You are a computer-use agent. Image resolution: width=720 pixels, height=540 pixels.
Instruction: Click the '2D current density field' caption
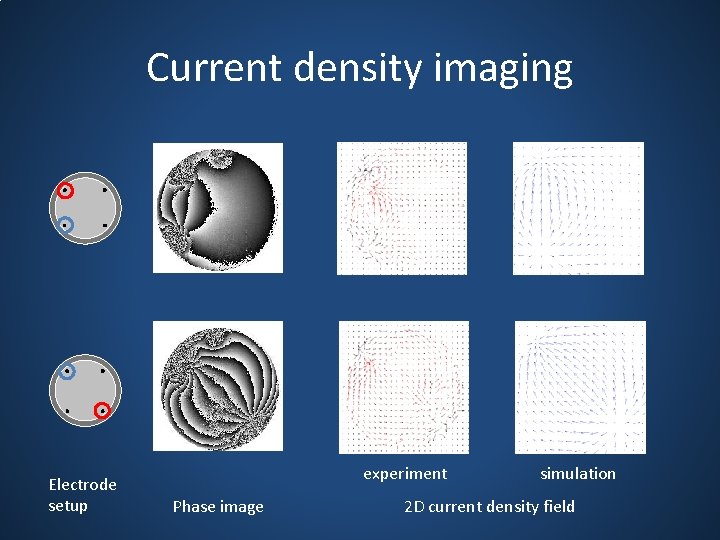tap(489, 506)
